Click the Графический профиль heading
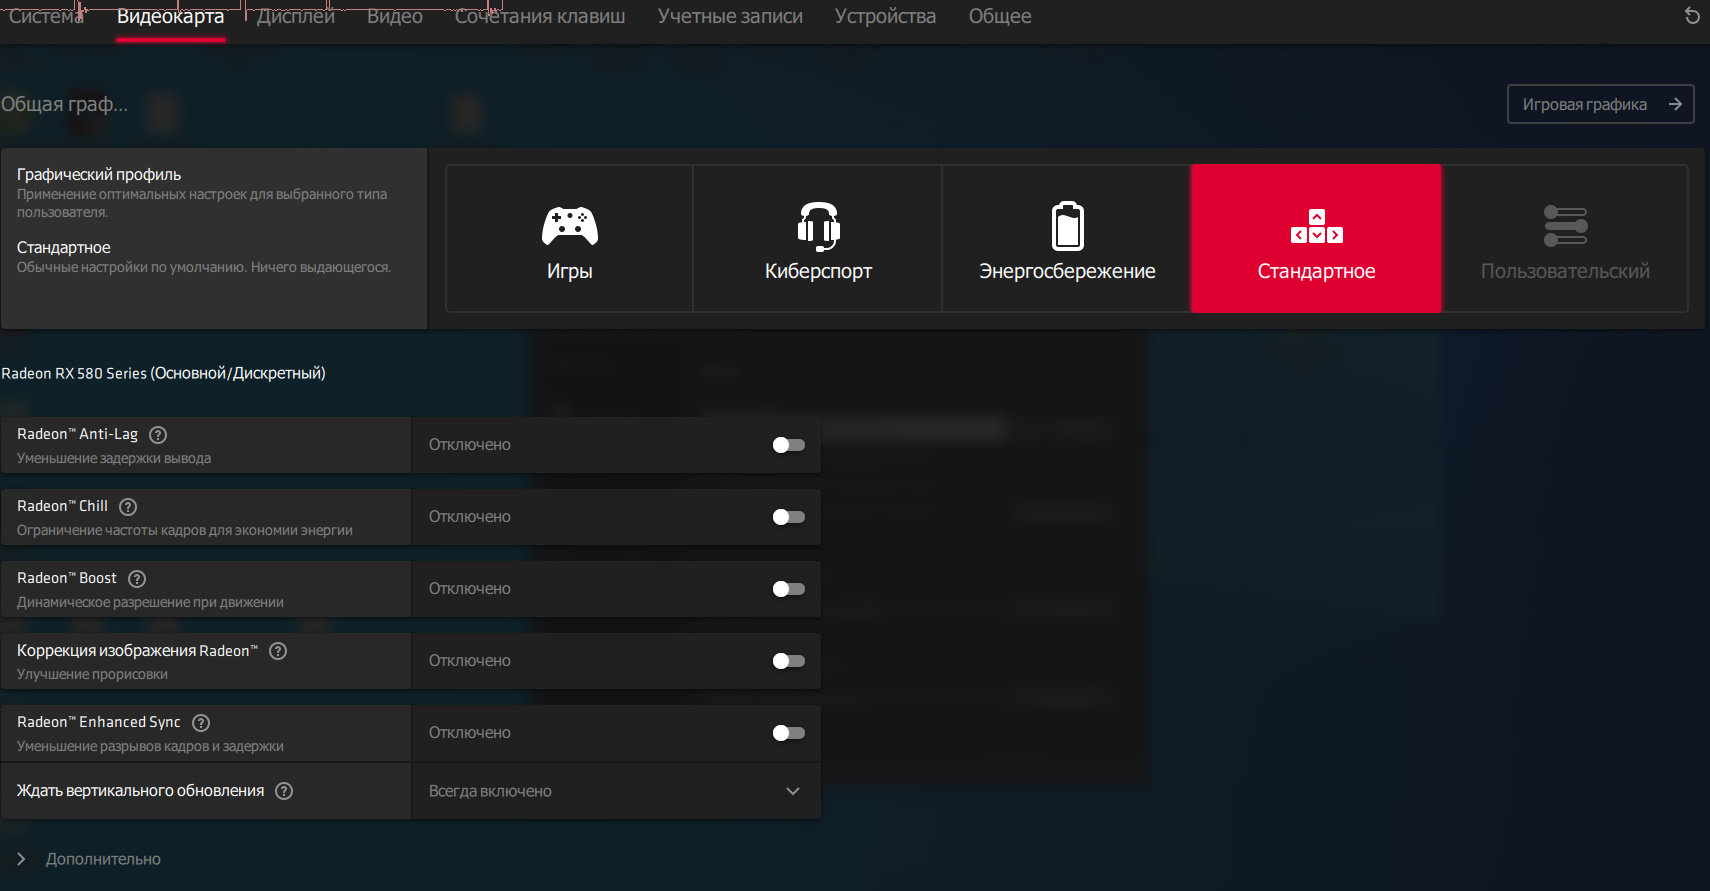This screenshot has height=891, width=1710. point(99,174)
